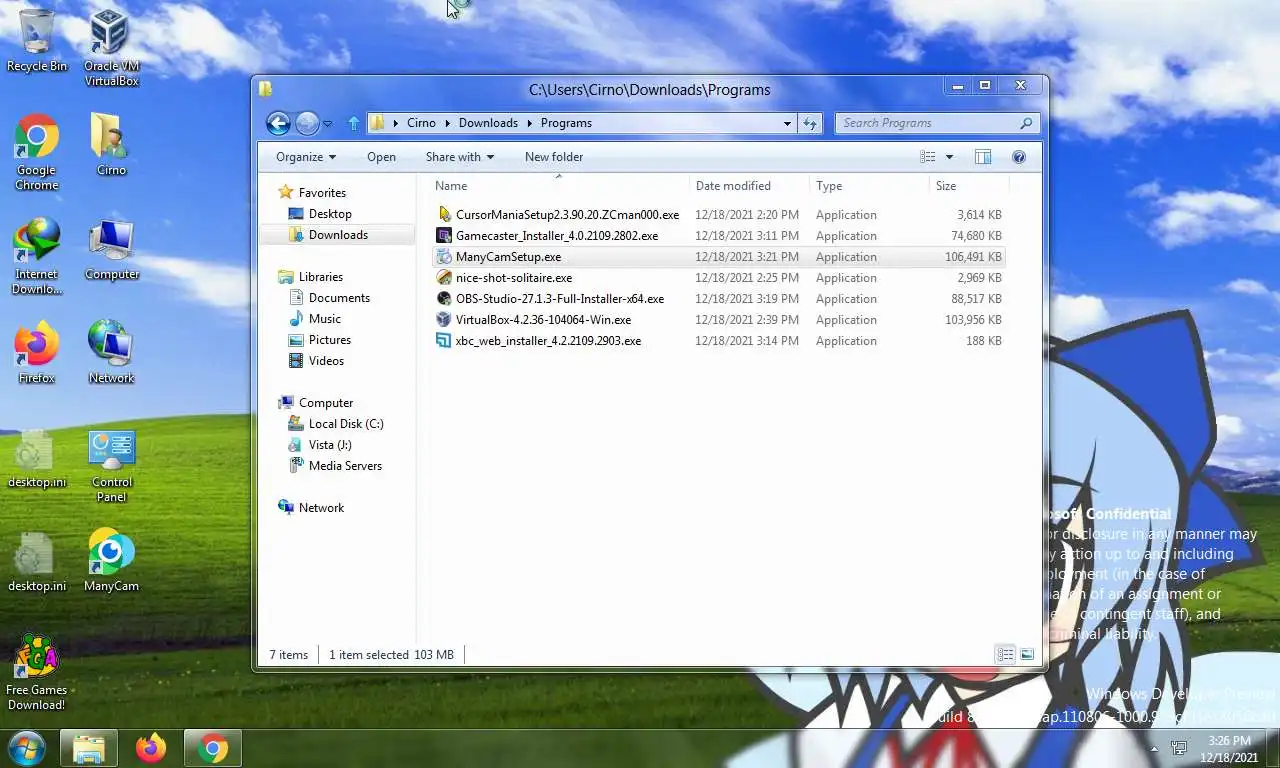
Task: Select desktop.ini above Control Panel row
Action: coord(37,458)
